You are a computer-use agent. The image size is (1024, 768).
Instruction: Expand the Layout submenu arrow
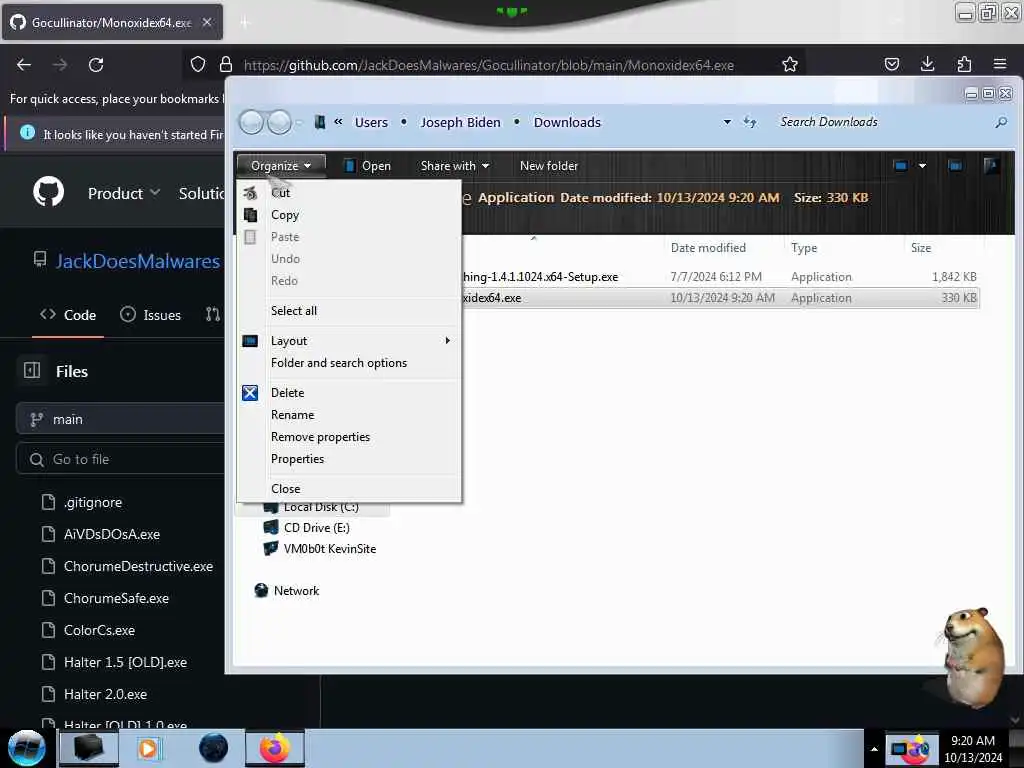447,340
